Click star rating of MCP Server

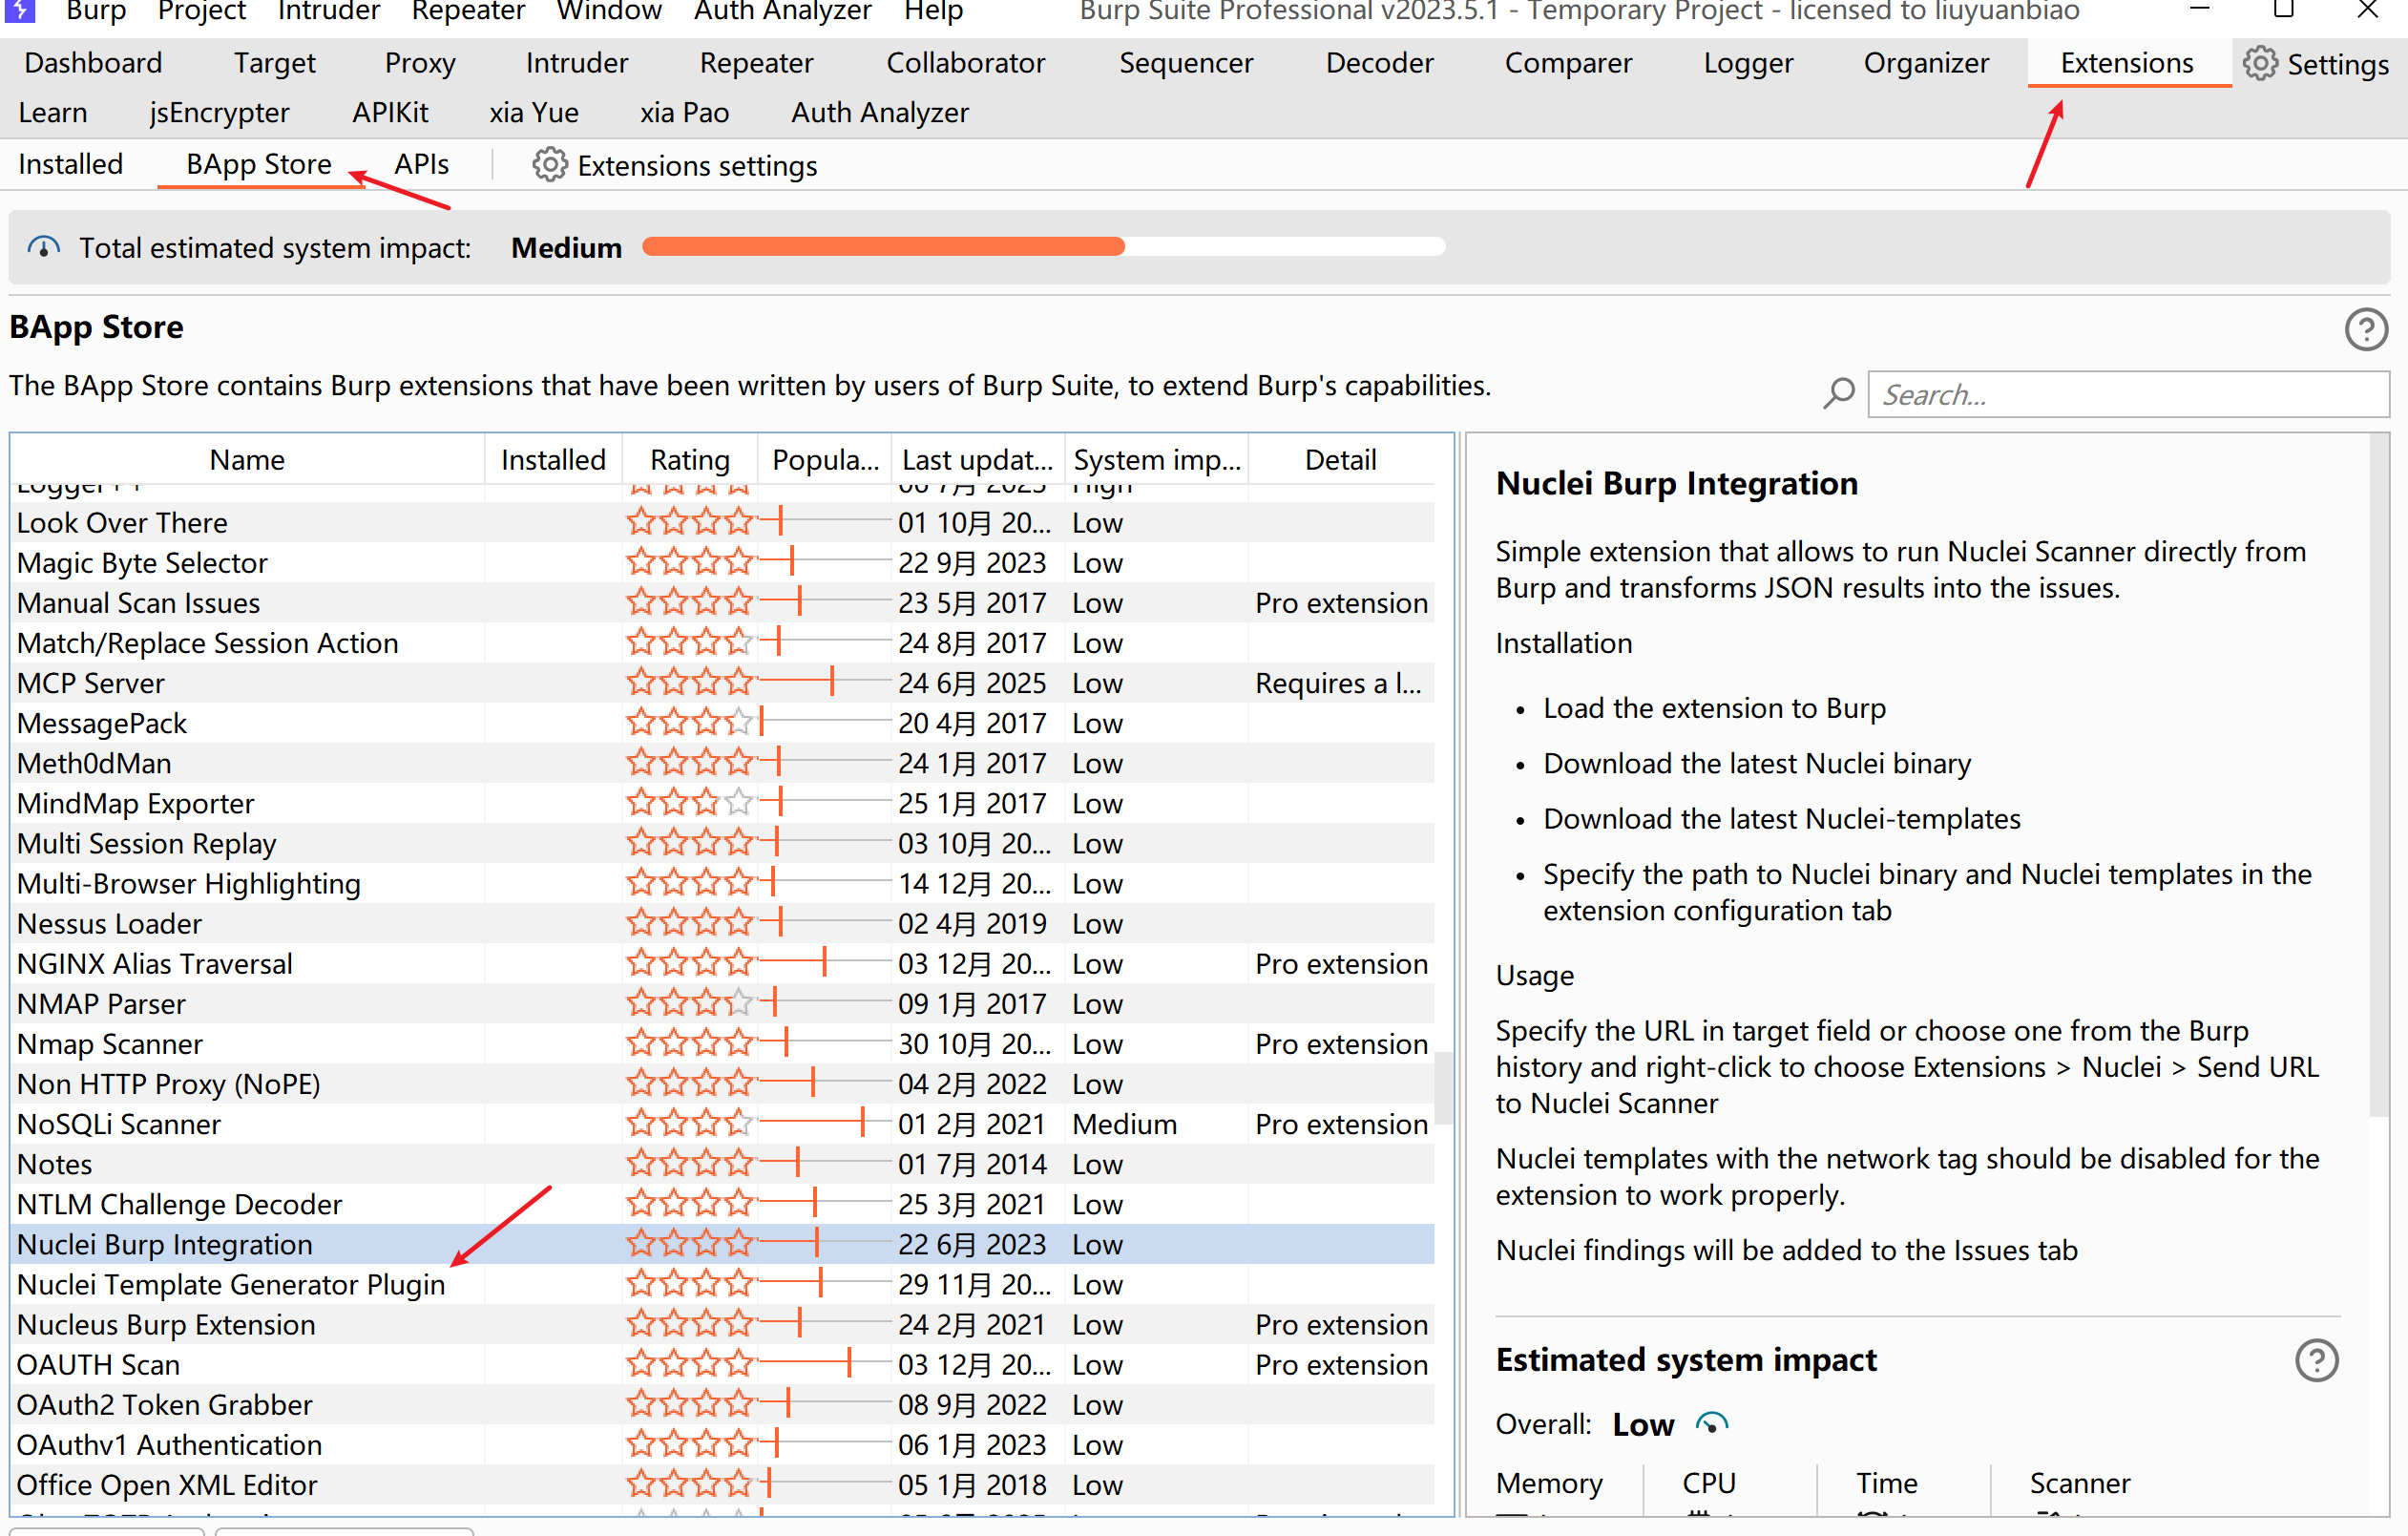(689, 683)
